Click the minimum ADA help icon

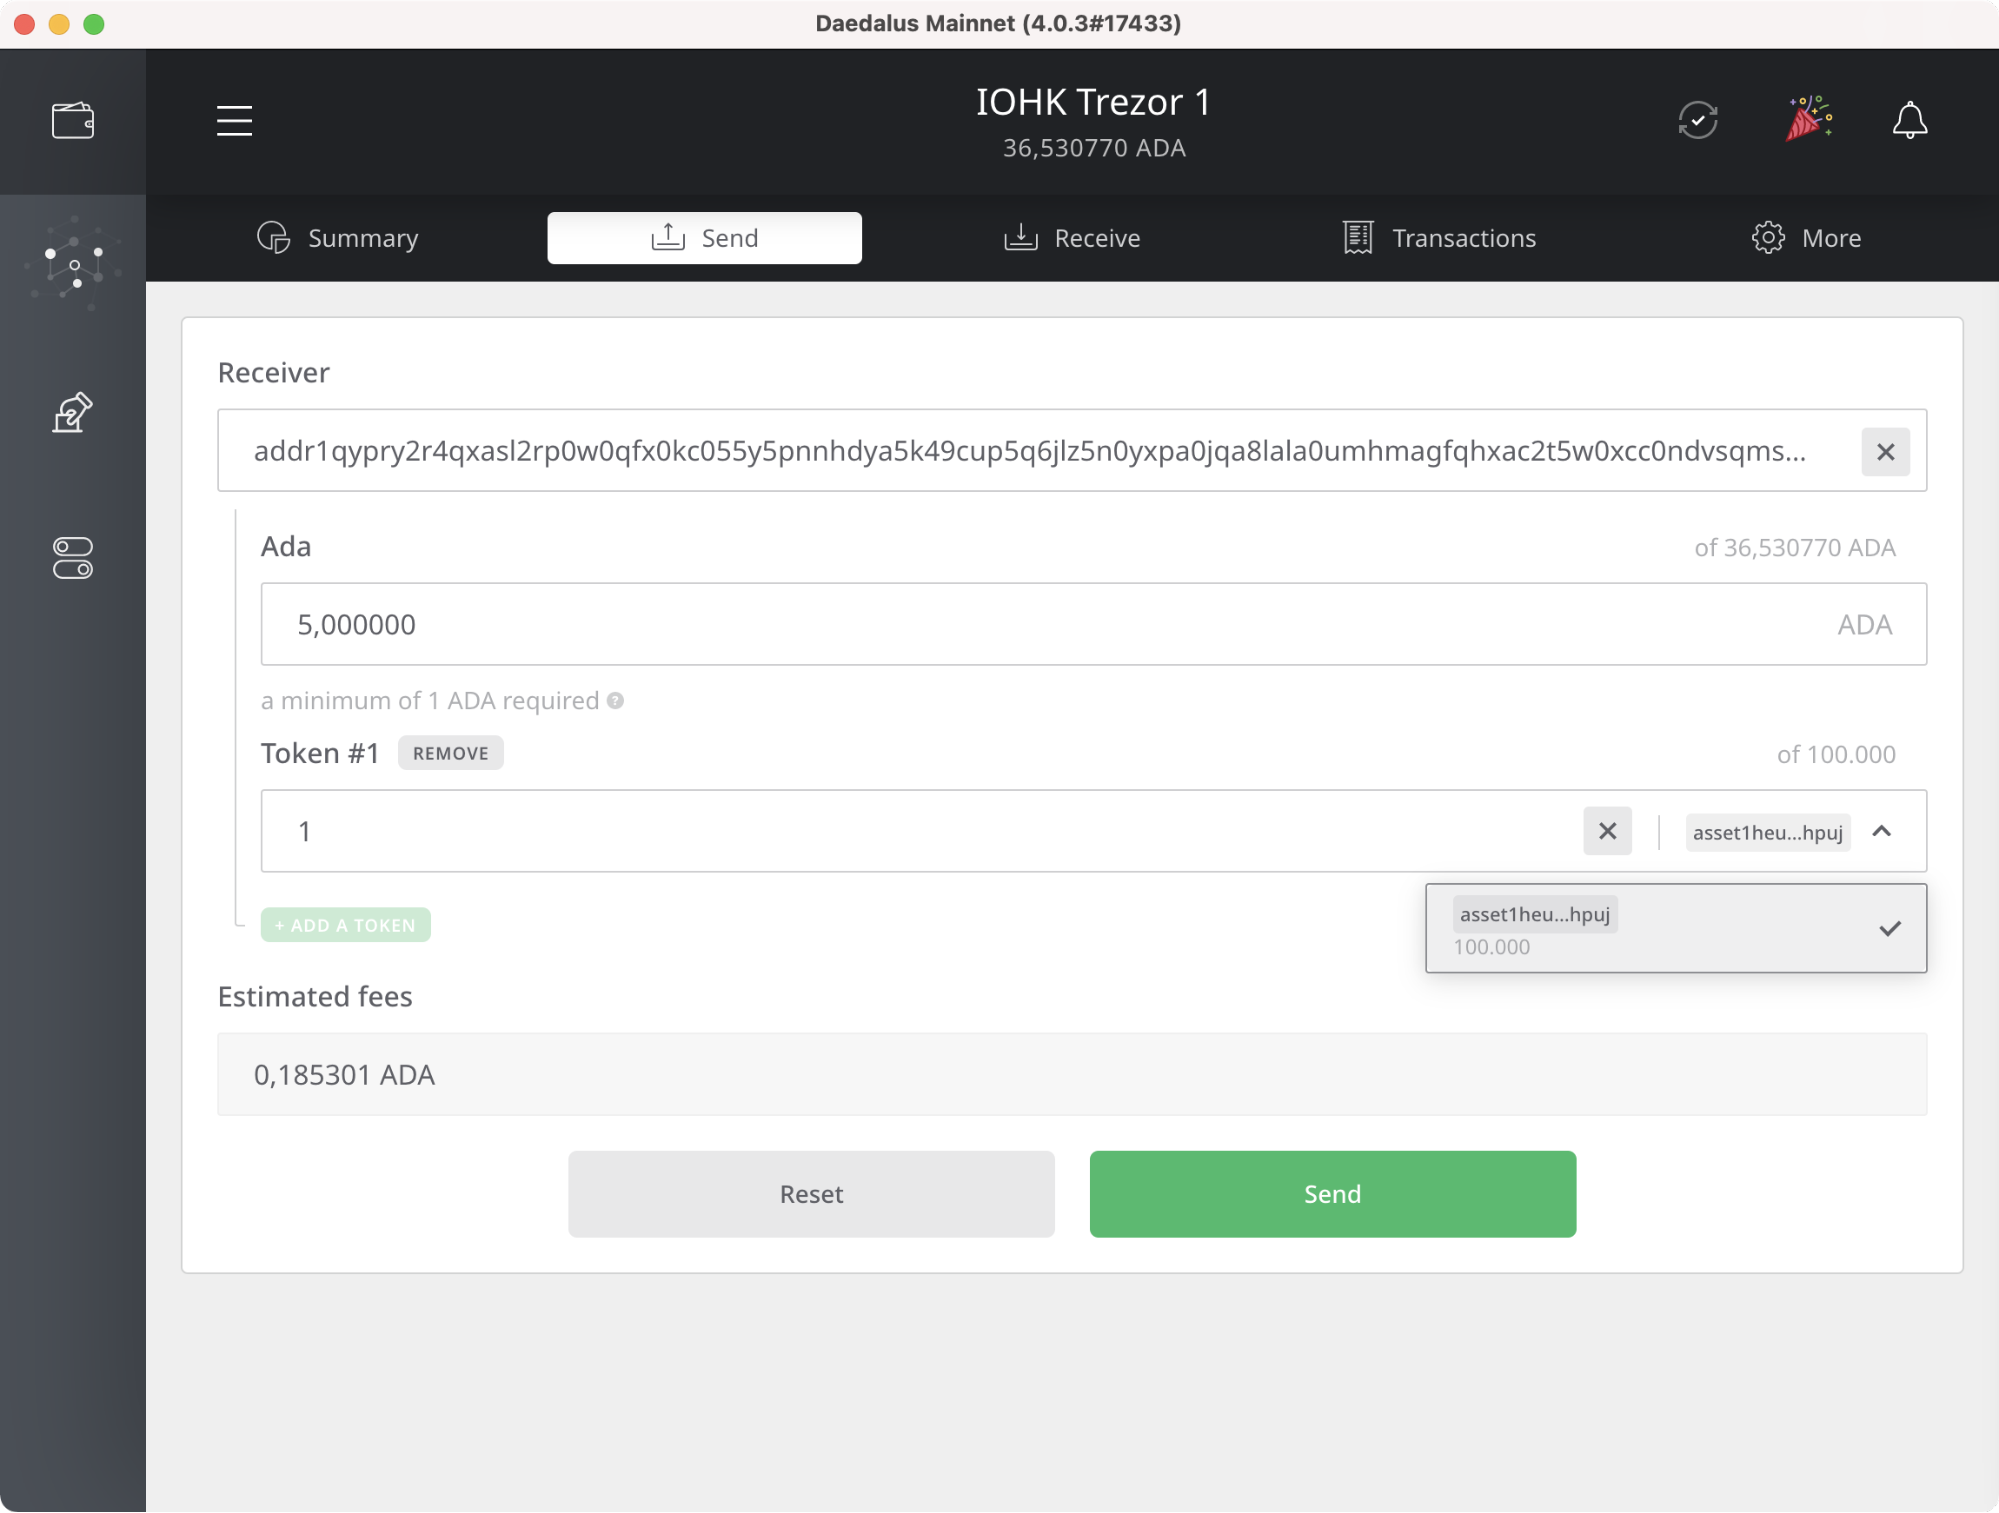(x=616, y=701)
